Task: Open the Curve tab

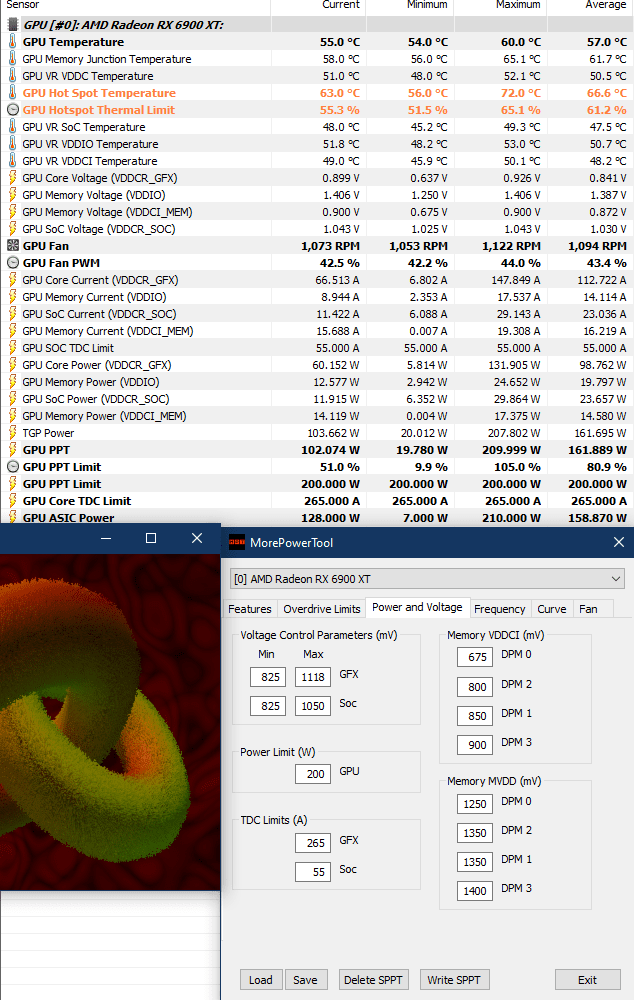Action: coord(551,609)
